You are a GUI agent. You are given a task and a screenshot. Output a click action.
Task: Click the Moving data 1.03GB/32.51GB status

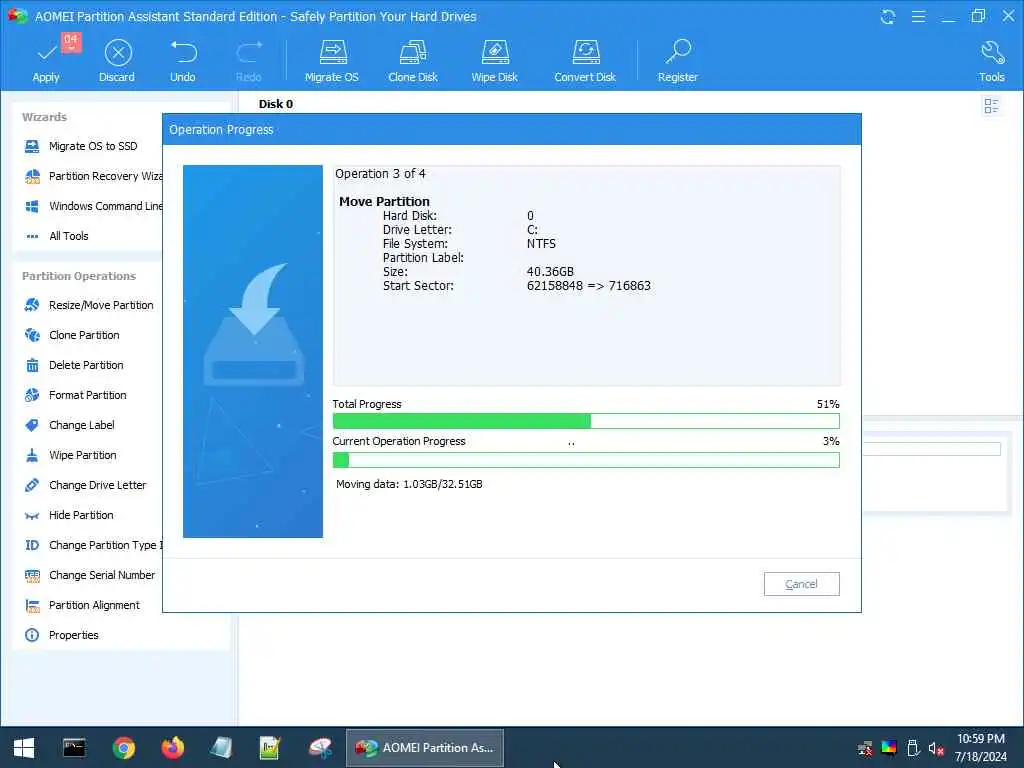coord(409,484)
